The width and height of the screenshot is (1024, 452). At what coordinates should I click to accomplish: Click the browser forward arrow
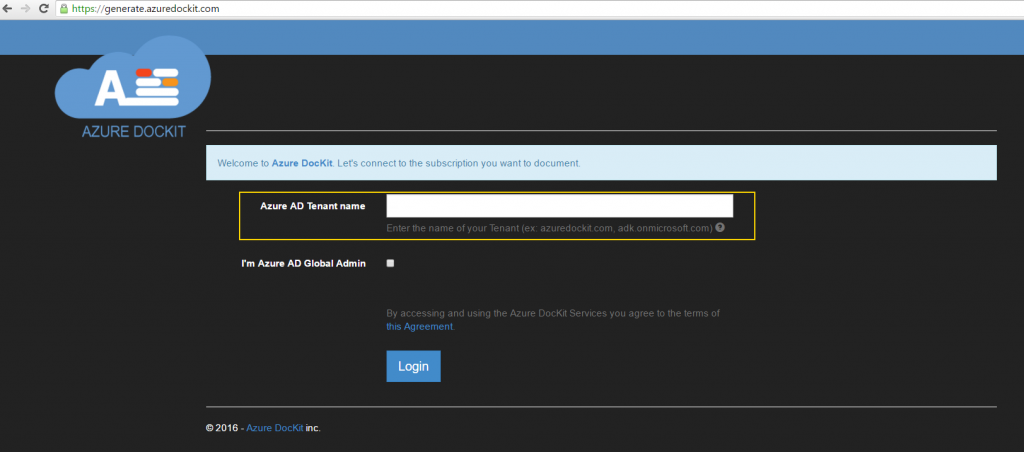26,9
